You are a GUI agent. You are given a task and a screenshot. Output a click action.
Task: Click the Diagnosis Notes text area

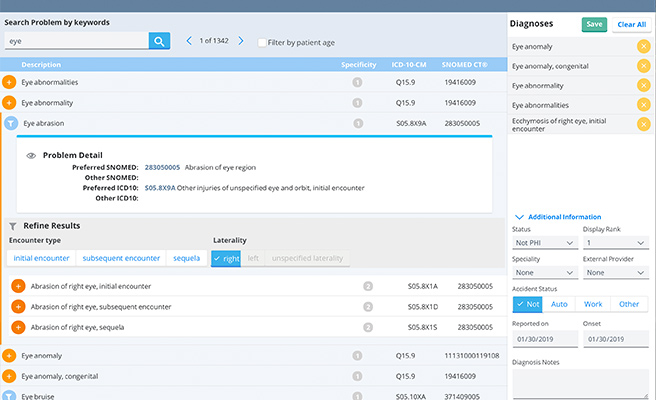581,384
